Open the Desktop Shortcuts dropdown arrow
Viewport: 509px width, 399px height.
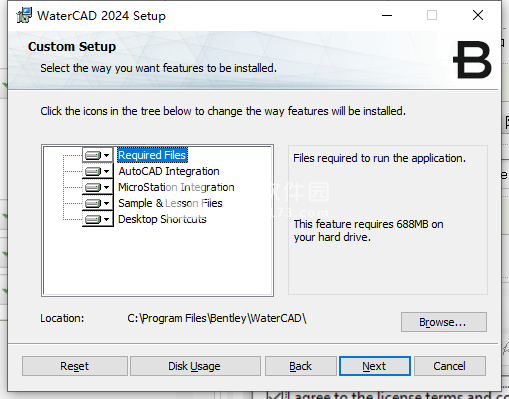coord(106,219)
